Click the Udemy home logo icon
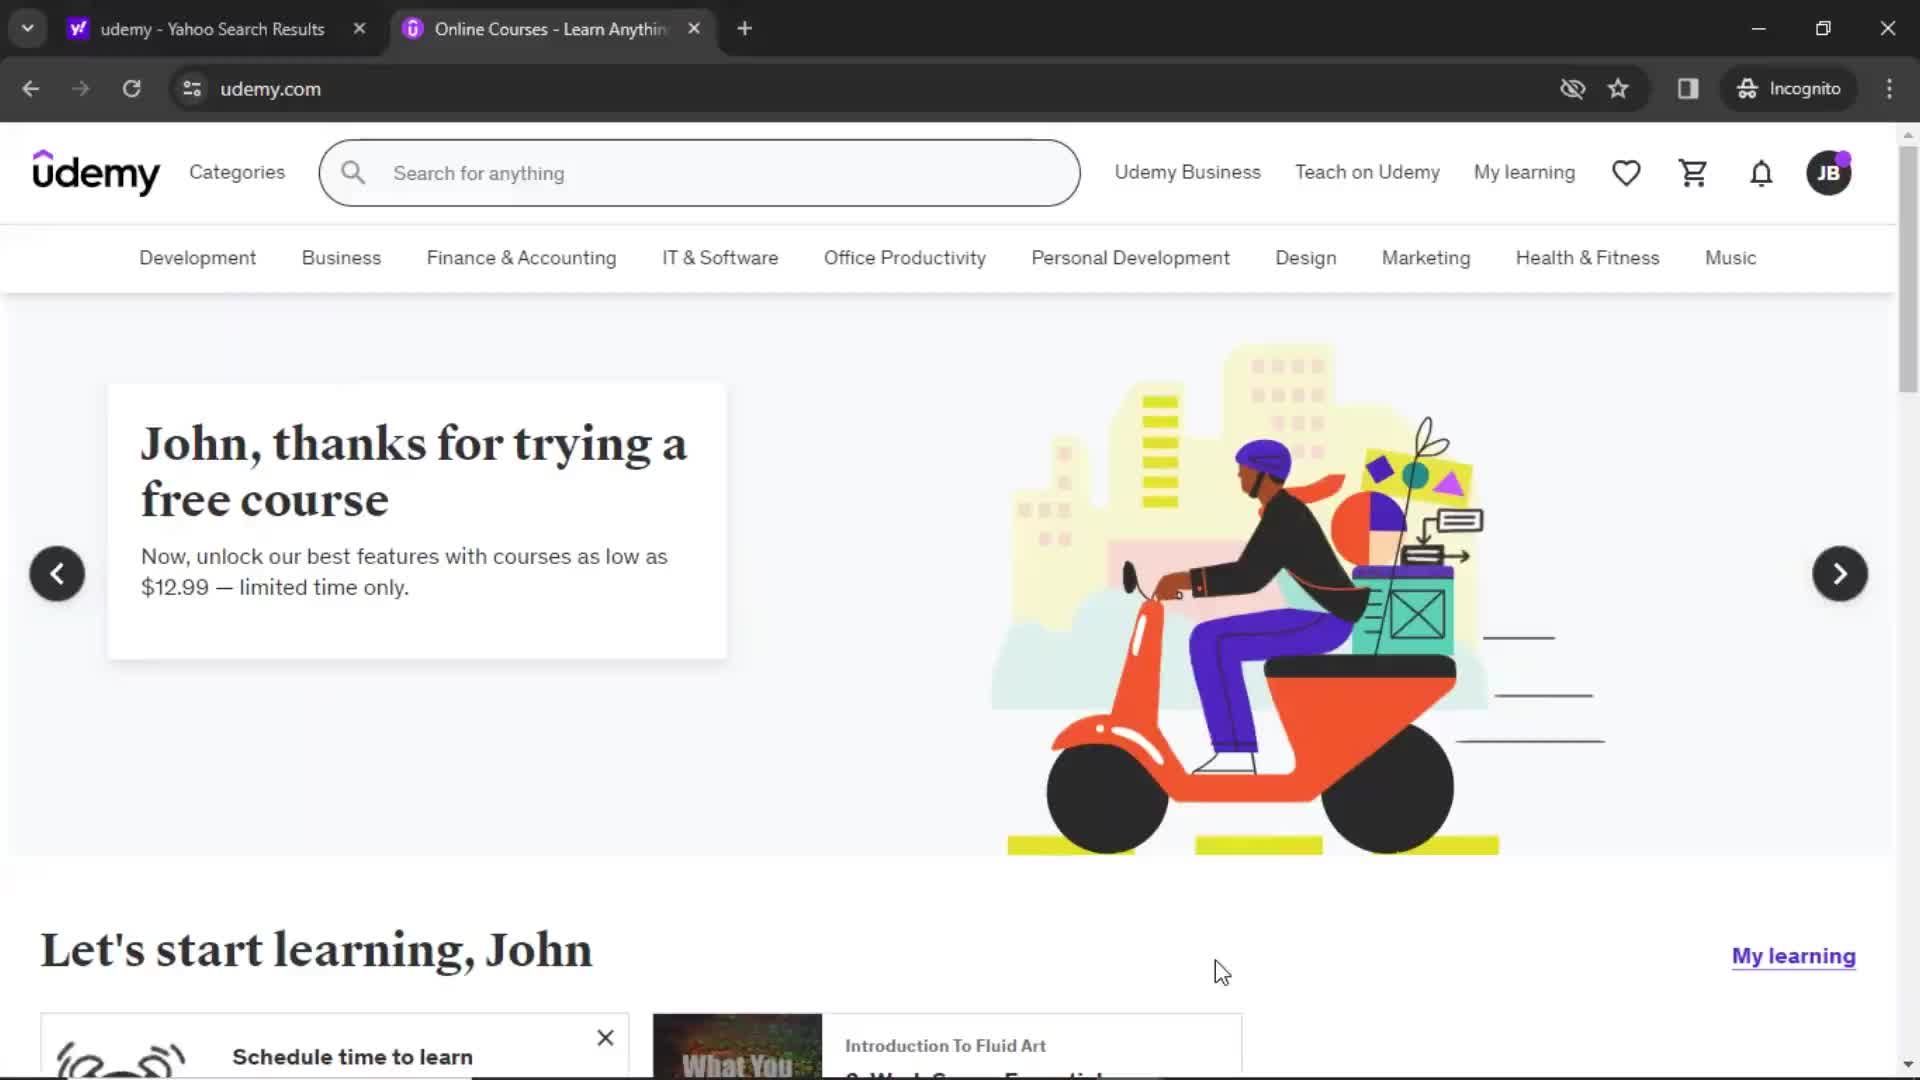 pos(96,171)
